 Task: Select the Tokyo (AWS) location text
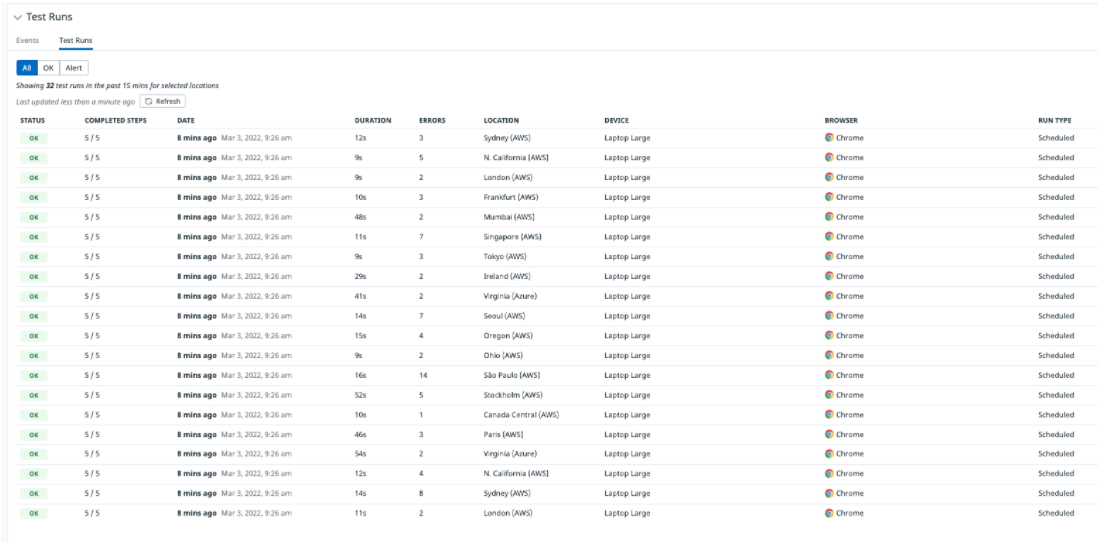[504, 256]
